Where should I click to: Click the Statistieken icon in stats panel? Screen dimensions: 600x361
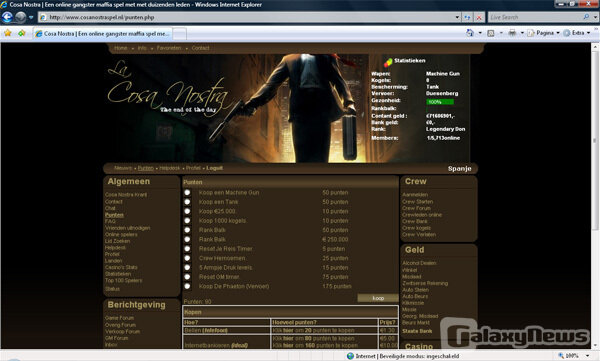[388, 62]
